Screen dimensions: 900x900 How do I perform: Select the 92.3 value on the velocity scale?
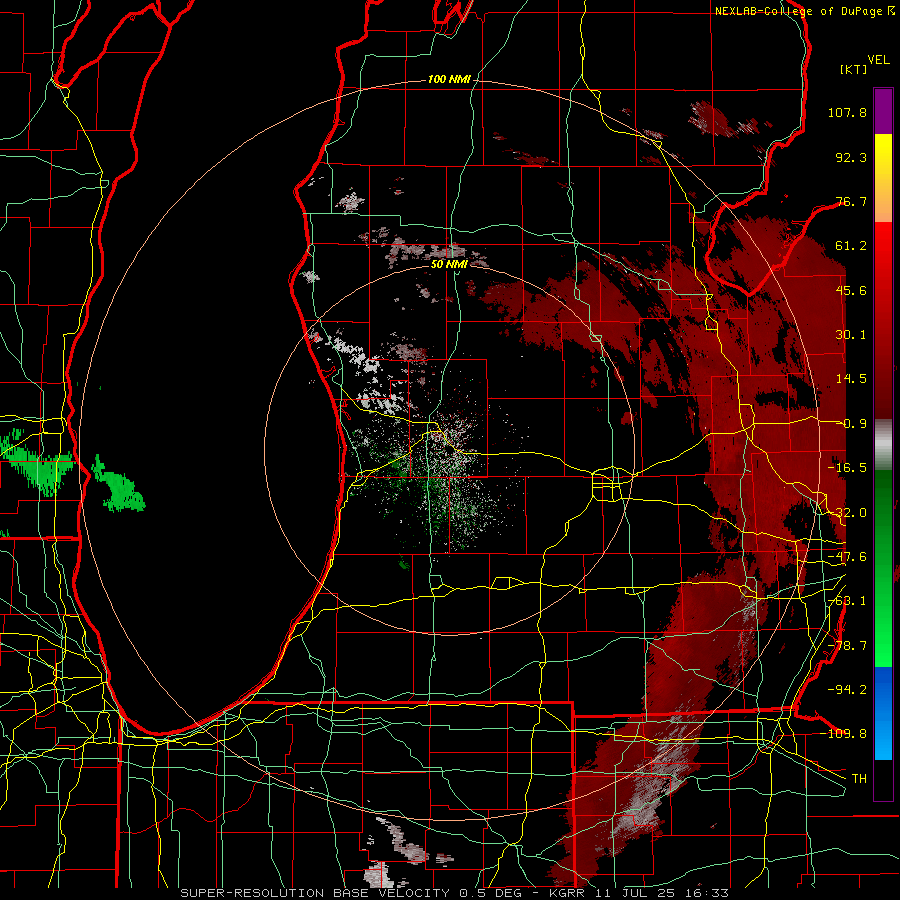tap(851, 157)
